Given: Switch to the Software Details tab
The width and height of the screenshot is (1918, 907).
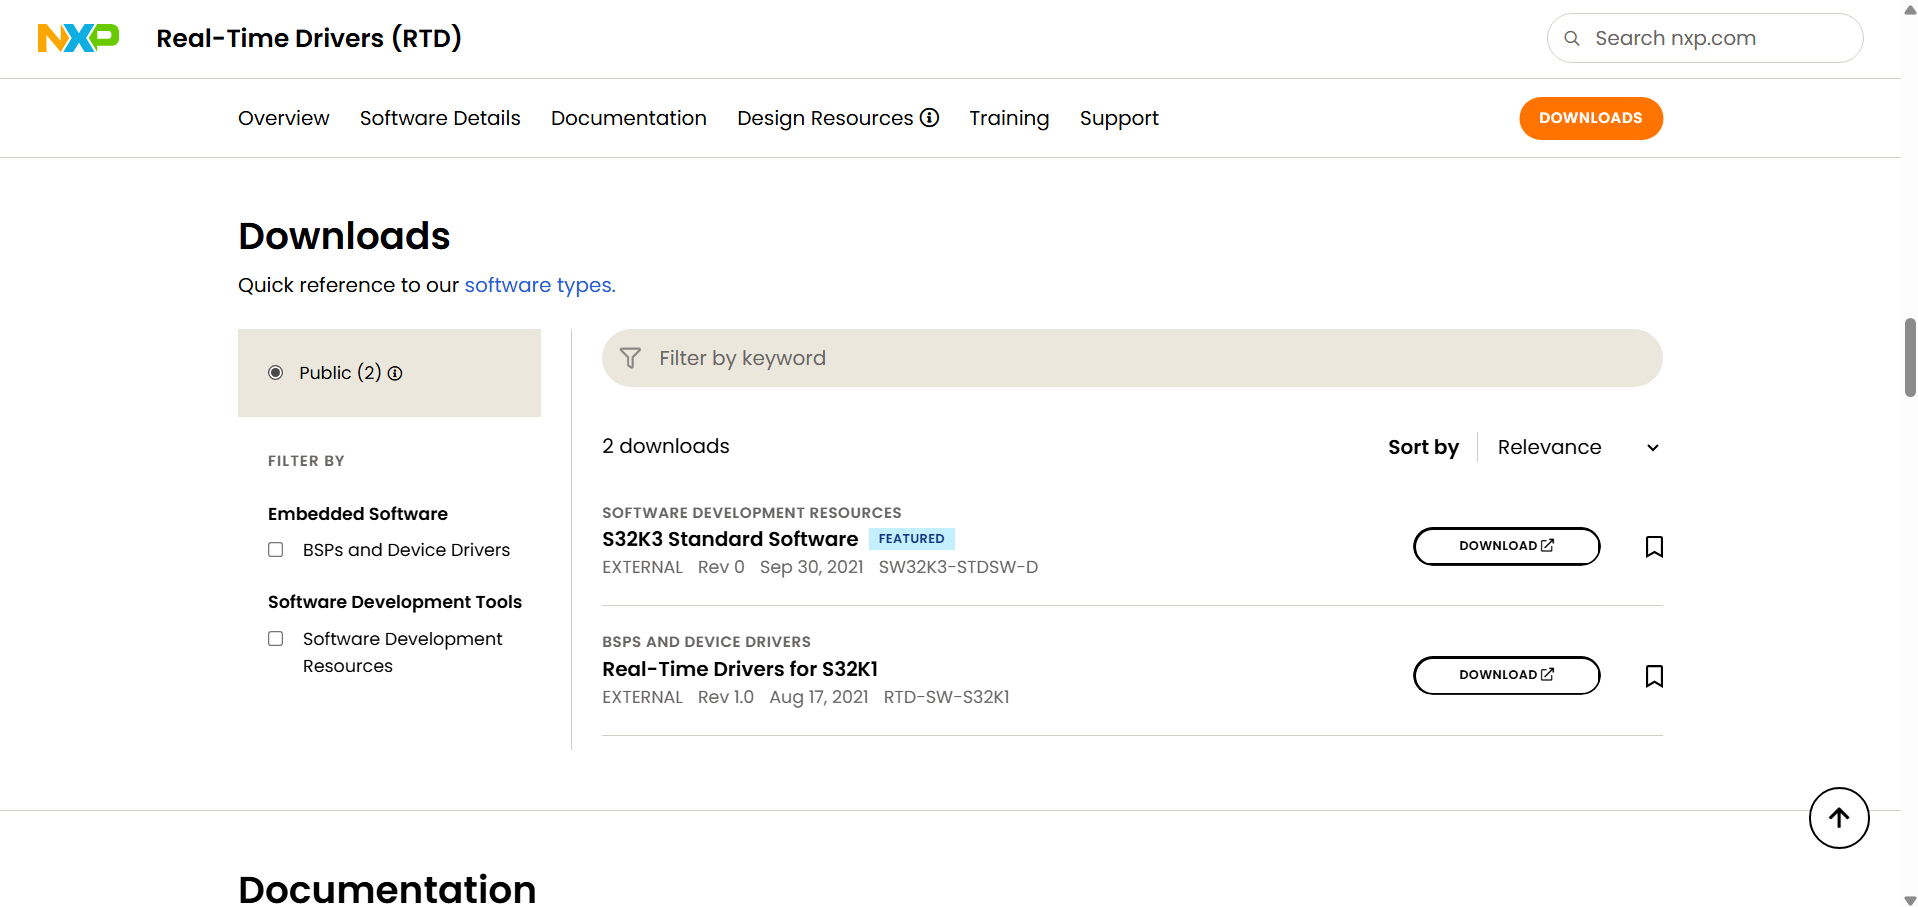Looking at the screenshot, I should pyautogui.click(x=440, y=118).
